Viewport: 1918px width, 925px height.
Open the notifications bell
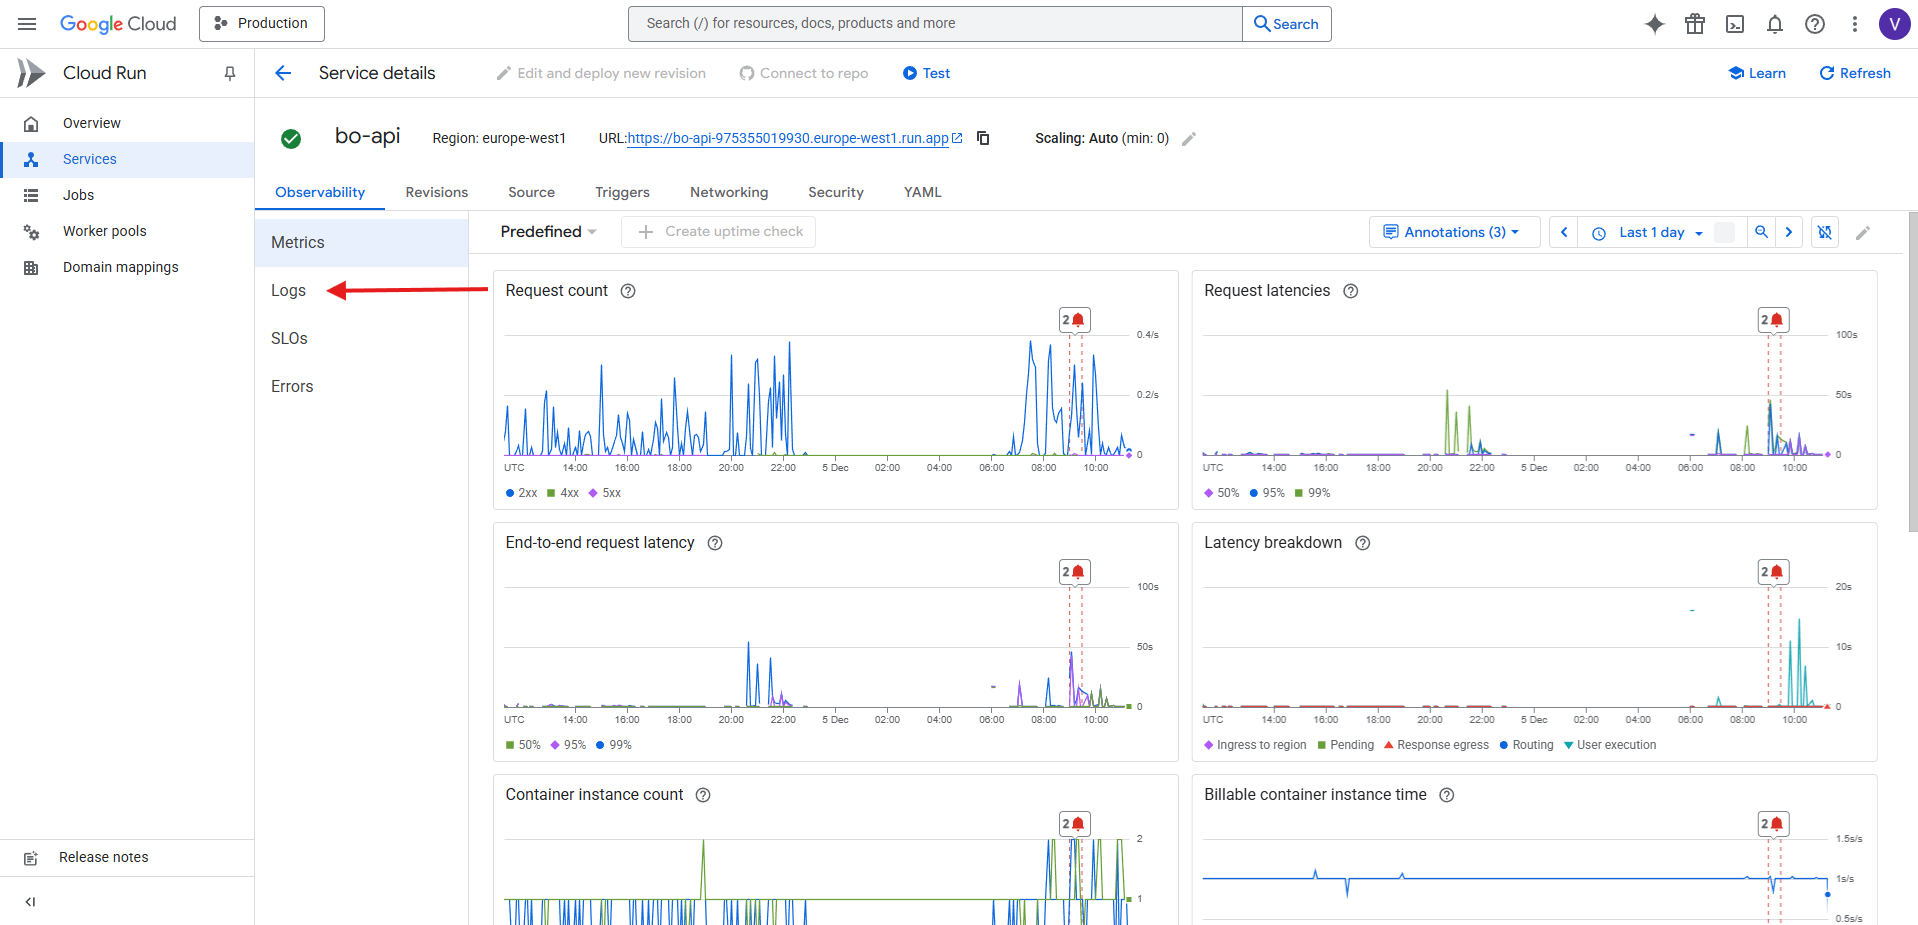[x=1775, y=23]
